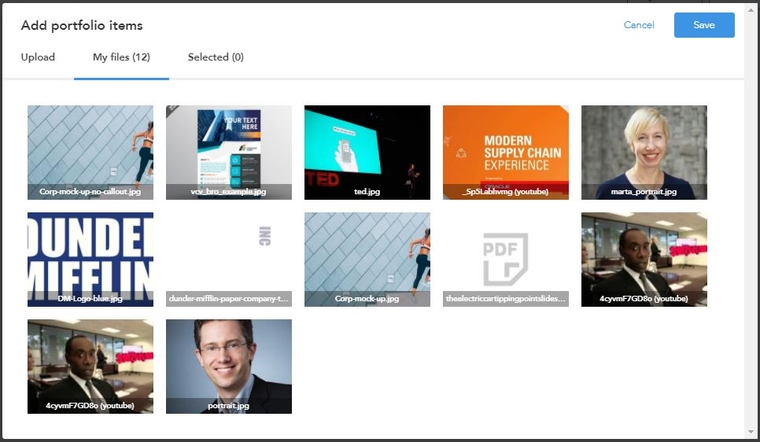Choose the dunder-mifflin-paper-company thumbnail
The height and width of the screenshot is (442, 760).
[229, 259]
